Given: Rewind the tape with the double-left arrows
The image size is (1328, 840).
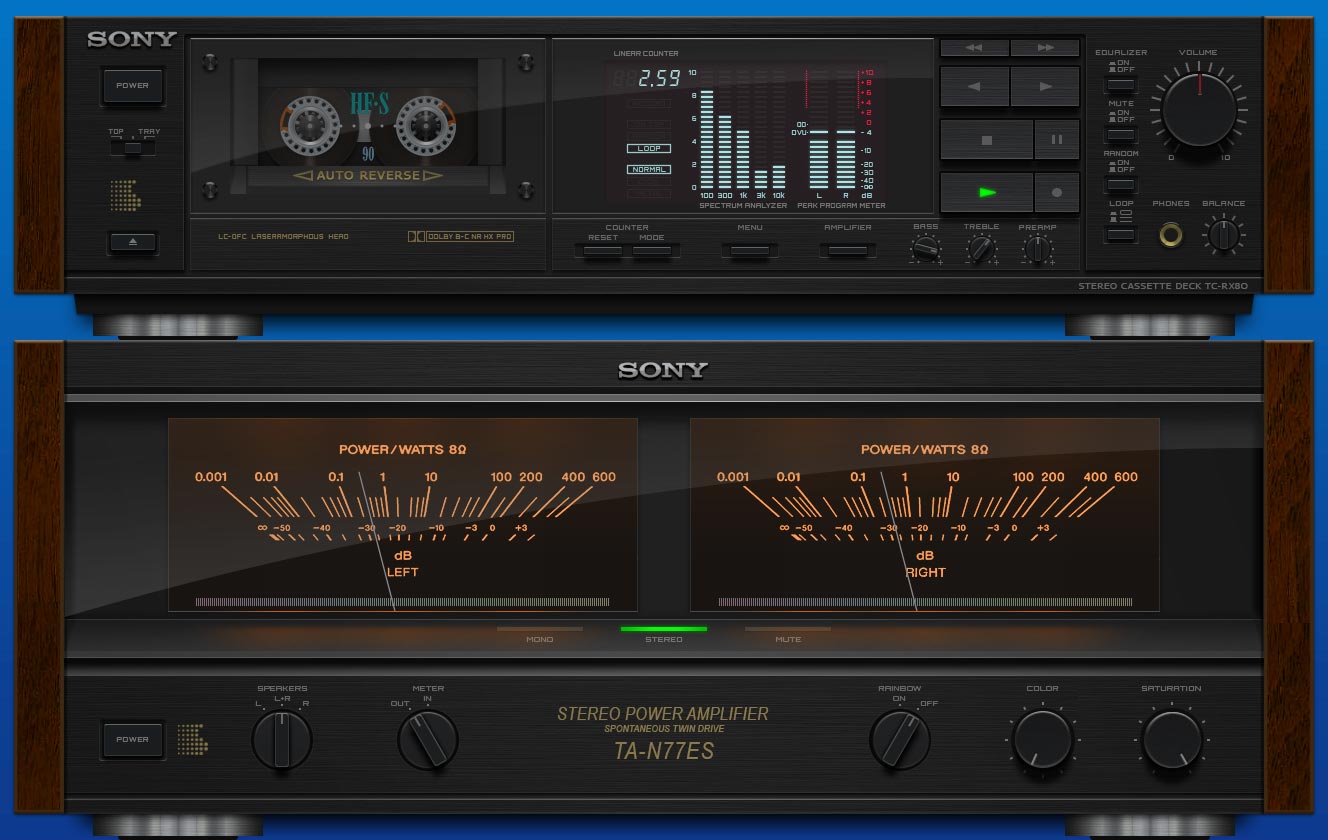Looking at the screenshot, I should pos(974,48).
